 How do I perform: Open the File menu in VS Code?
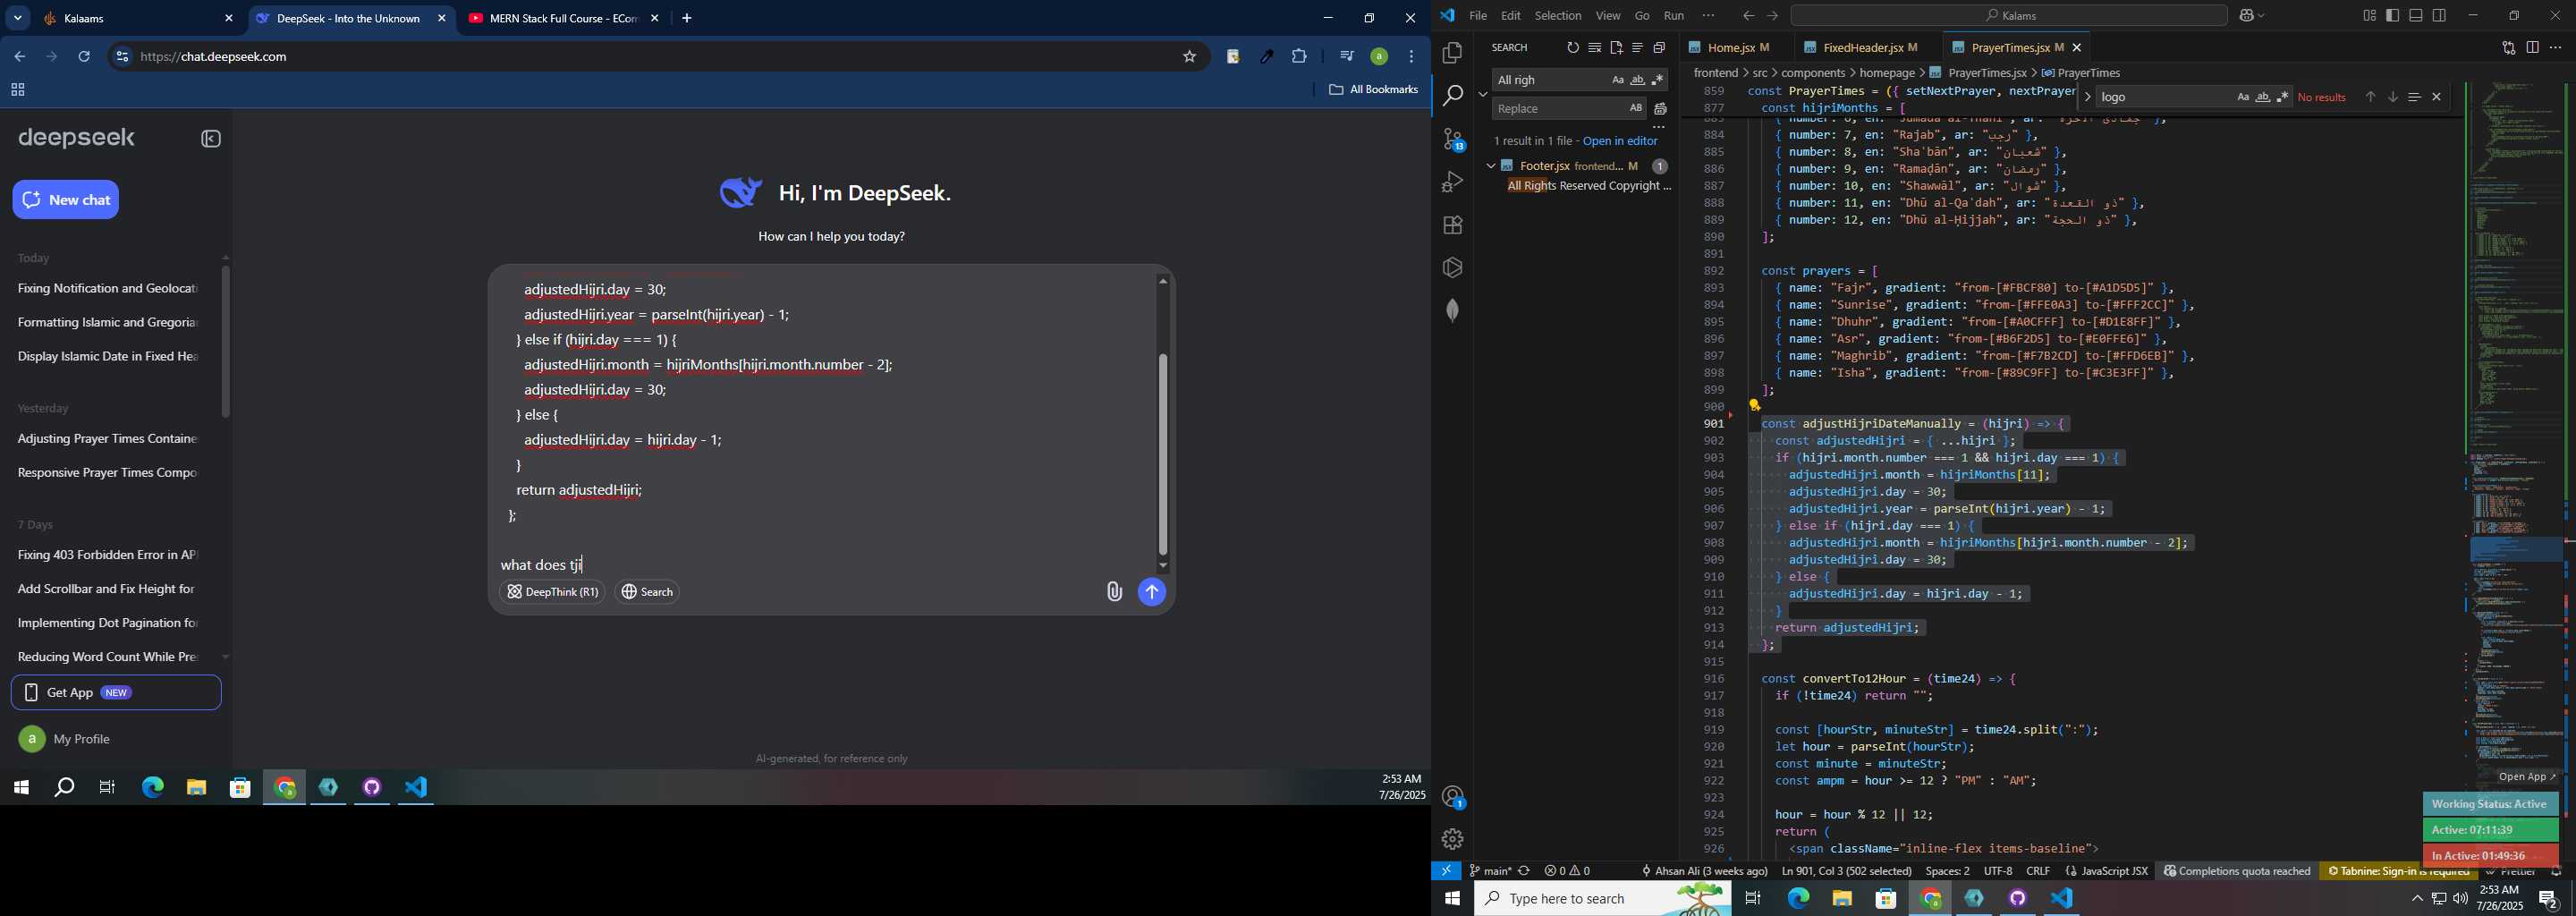pyautogui.click(x=1477, y=16)
